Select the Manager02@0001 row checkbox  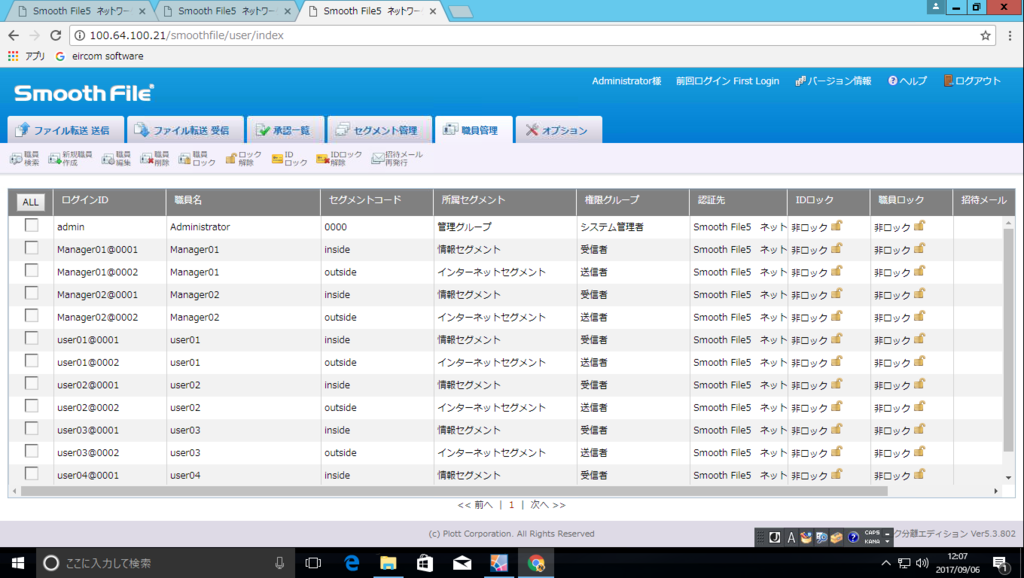coord(31,293)
